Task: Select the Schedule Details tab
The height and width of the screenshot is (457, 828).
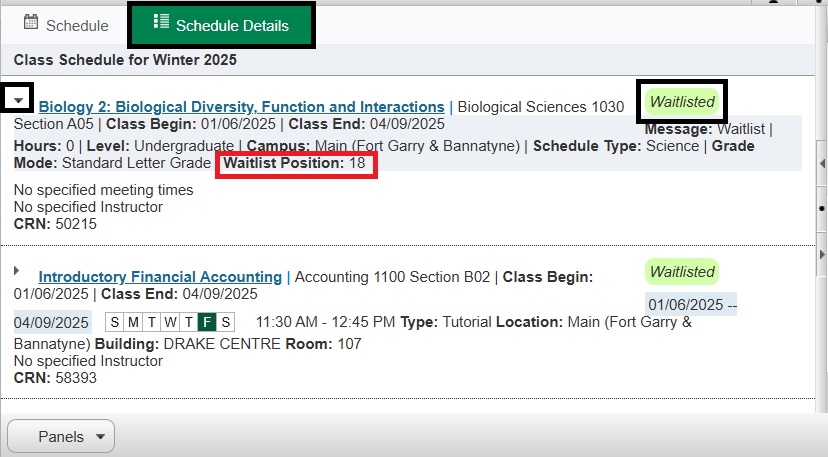Action: tap(221, 25)
